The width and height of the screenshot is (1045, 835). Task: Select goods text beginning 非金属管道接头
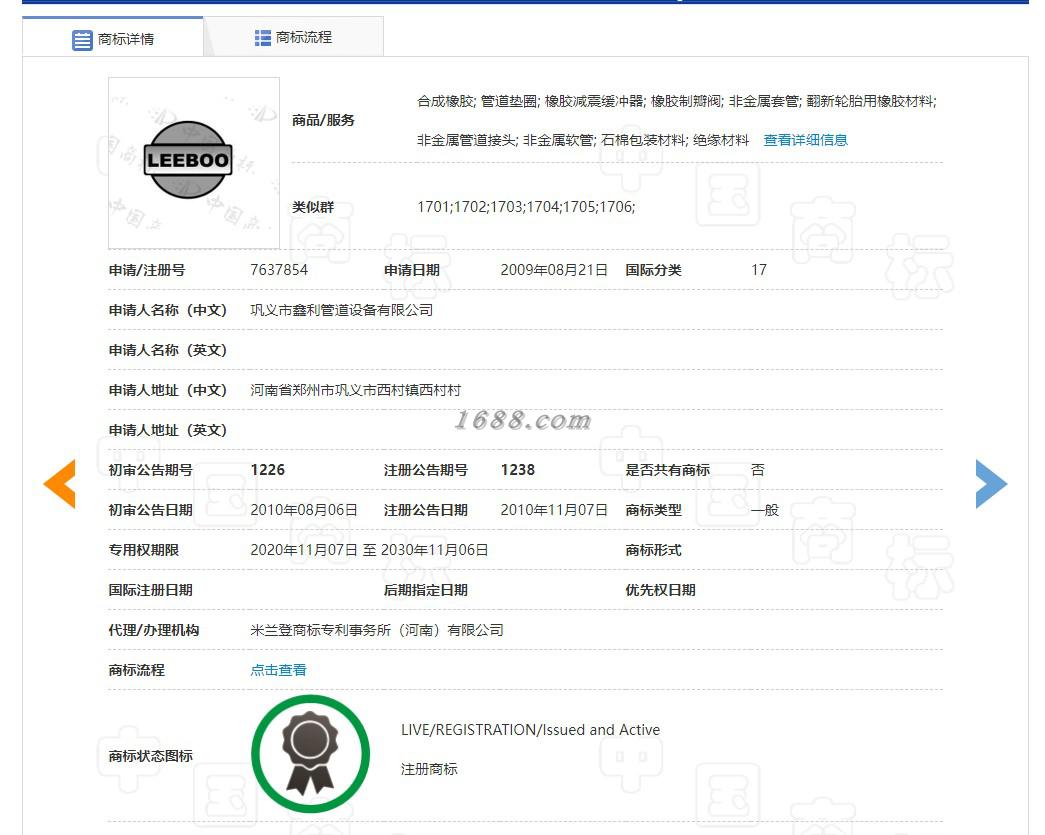pyautogui.click(x=583, y=140)
